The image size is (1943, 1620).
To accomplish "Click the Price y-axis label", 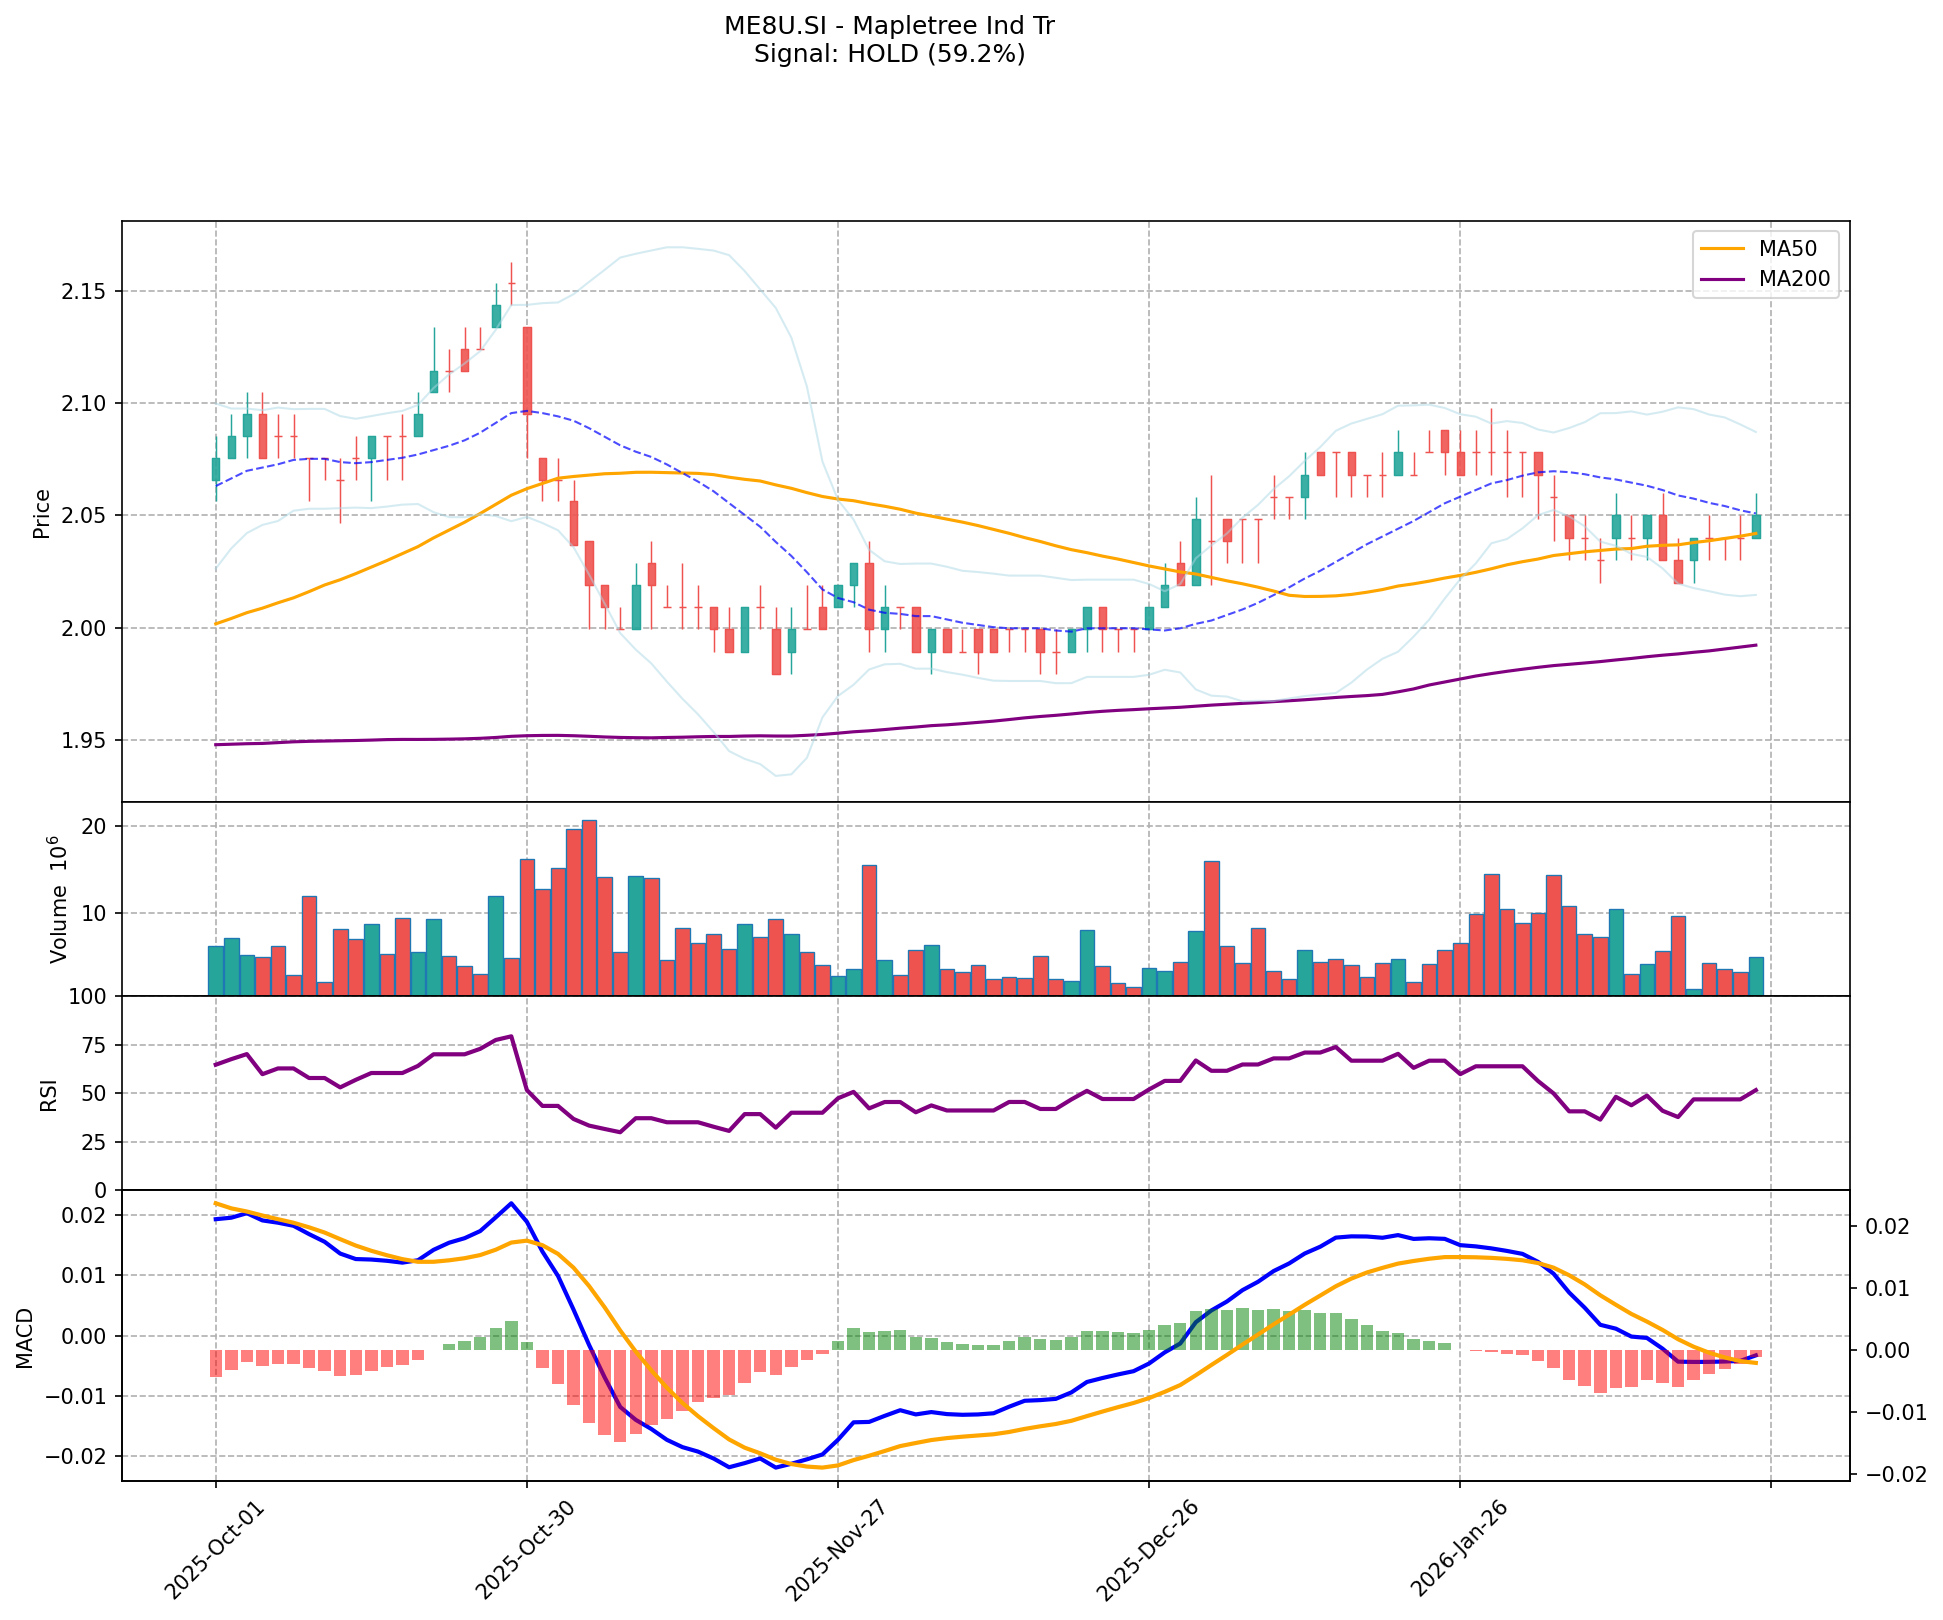I will coord(42,513).
